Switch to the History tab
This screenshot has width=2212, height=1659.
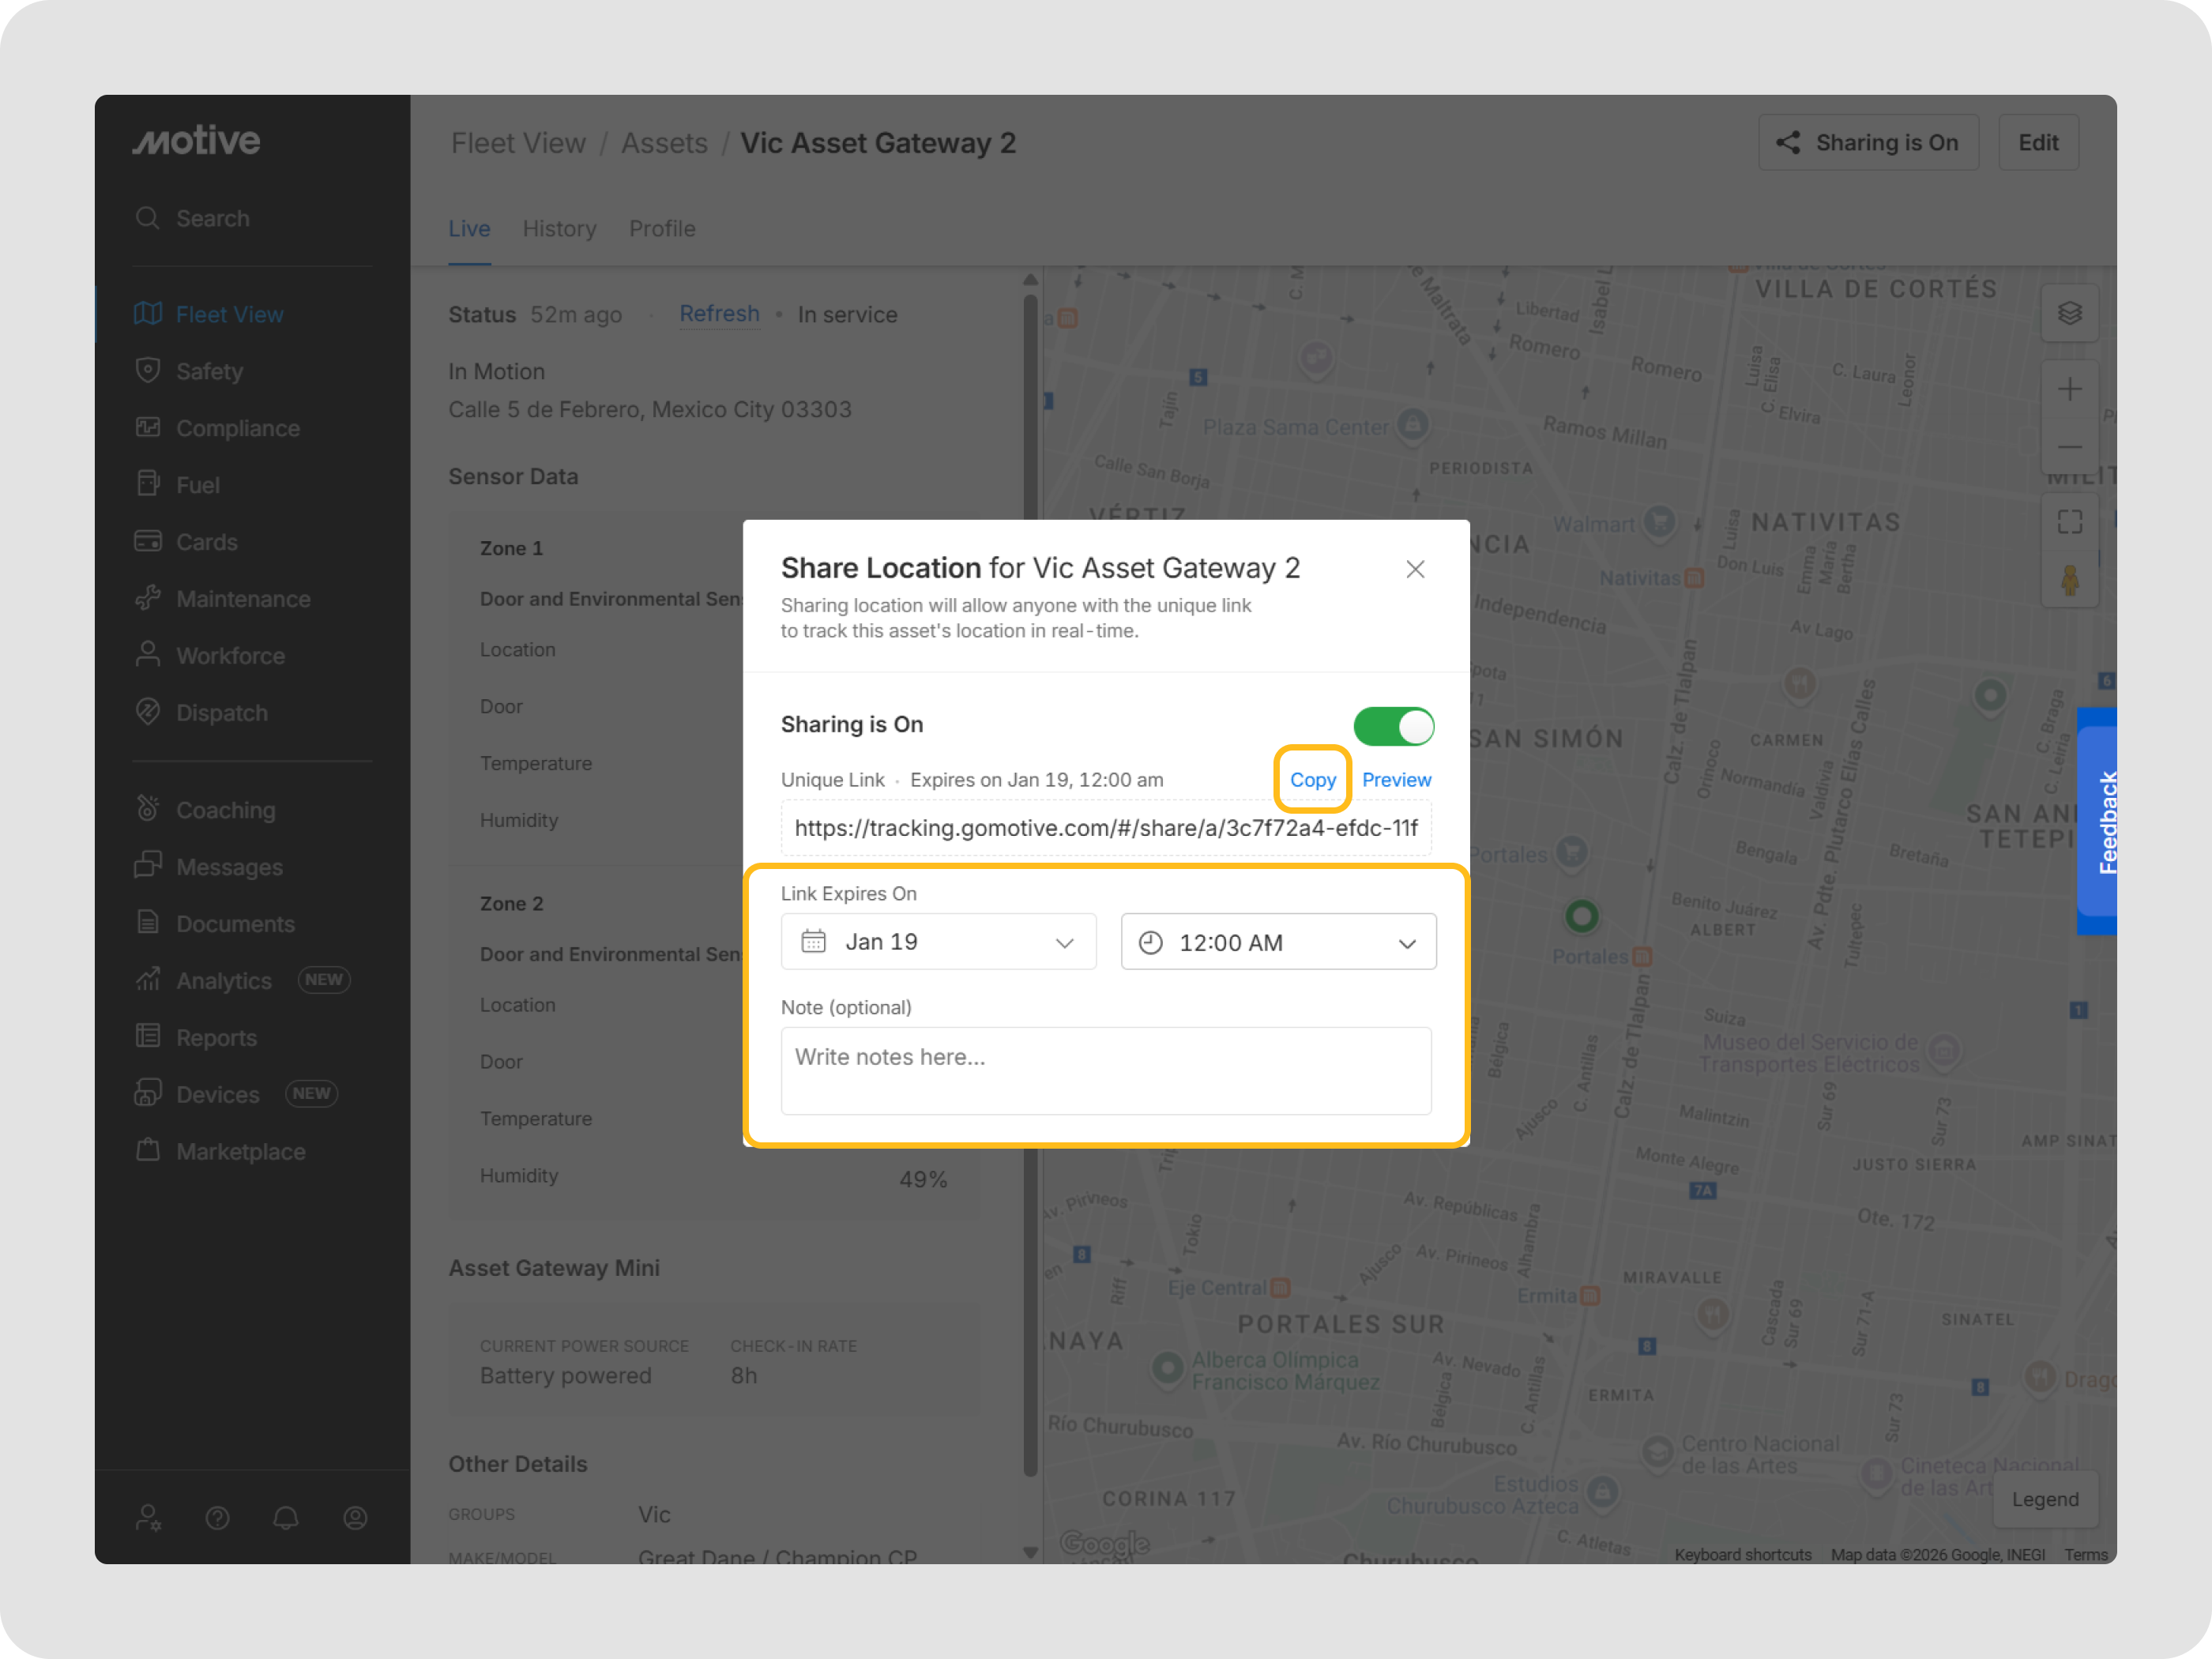coord(559,229)
